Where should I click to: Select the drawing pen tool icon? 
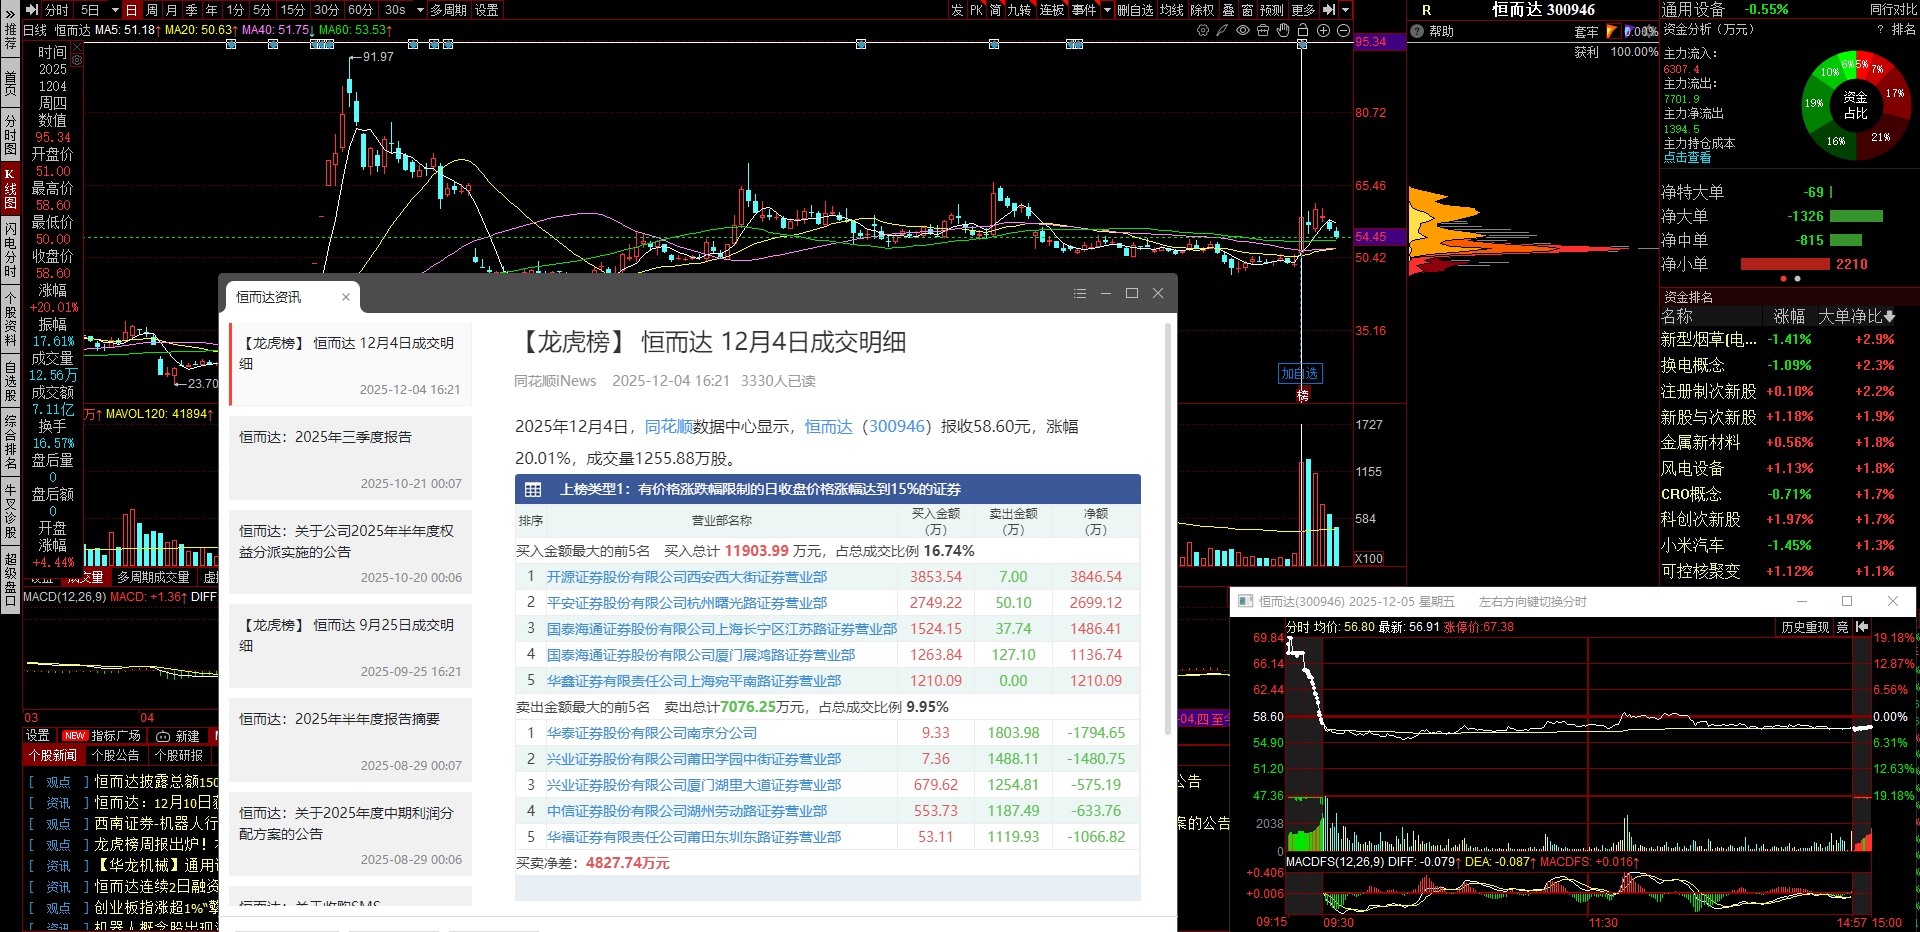[1222, 31]
